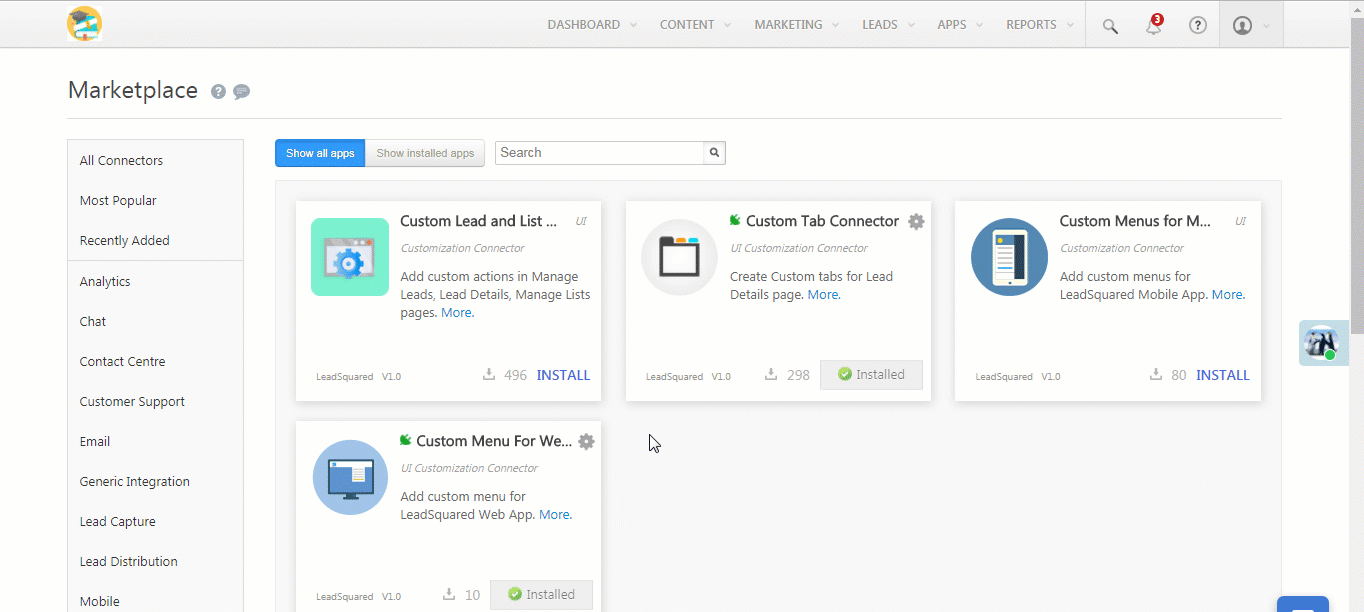The image size is (1364, 612).
Task: Click the magnifier icon inside the search box
Action: 713,152
